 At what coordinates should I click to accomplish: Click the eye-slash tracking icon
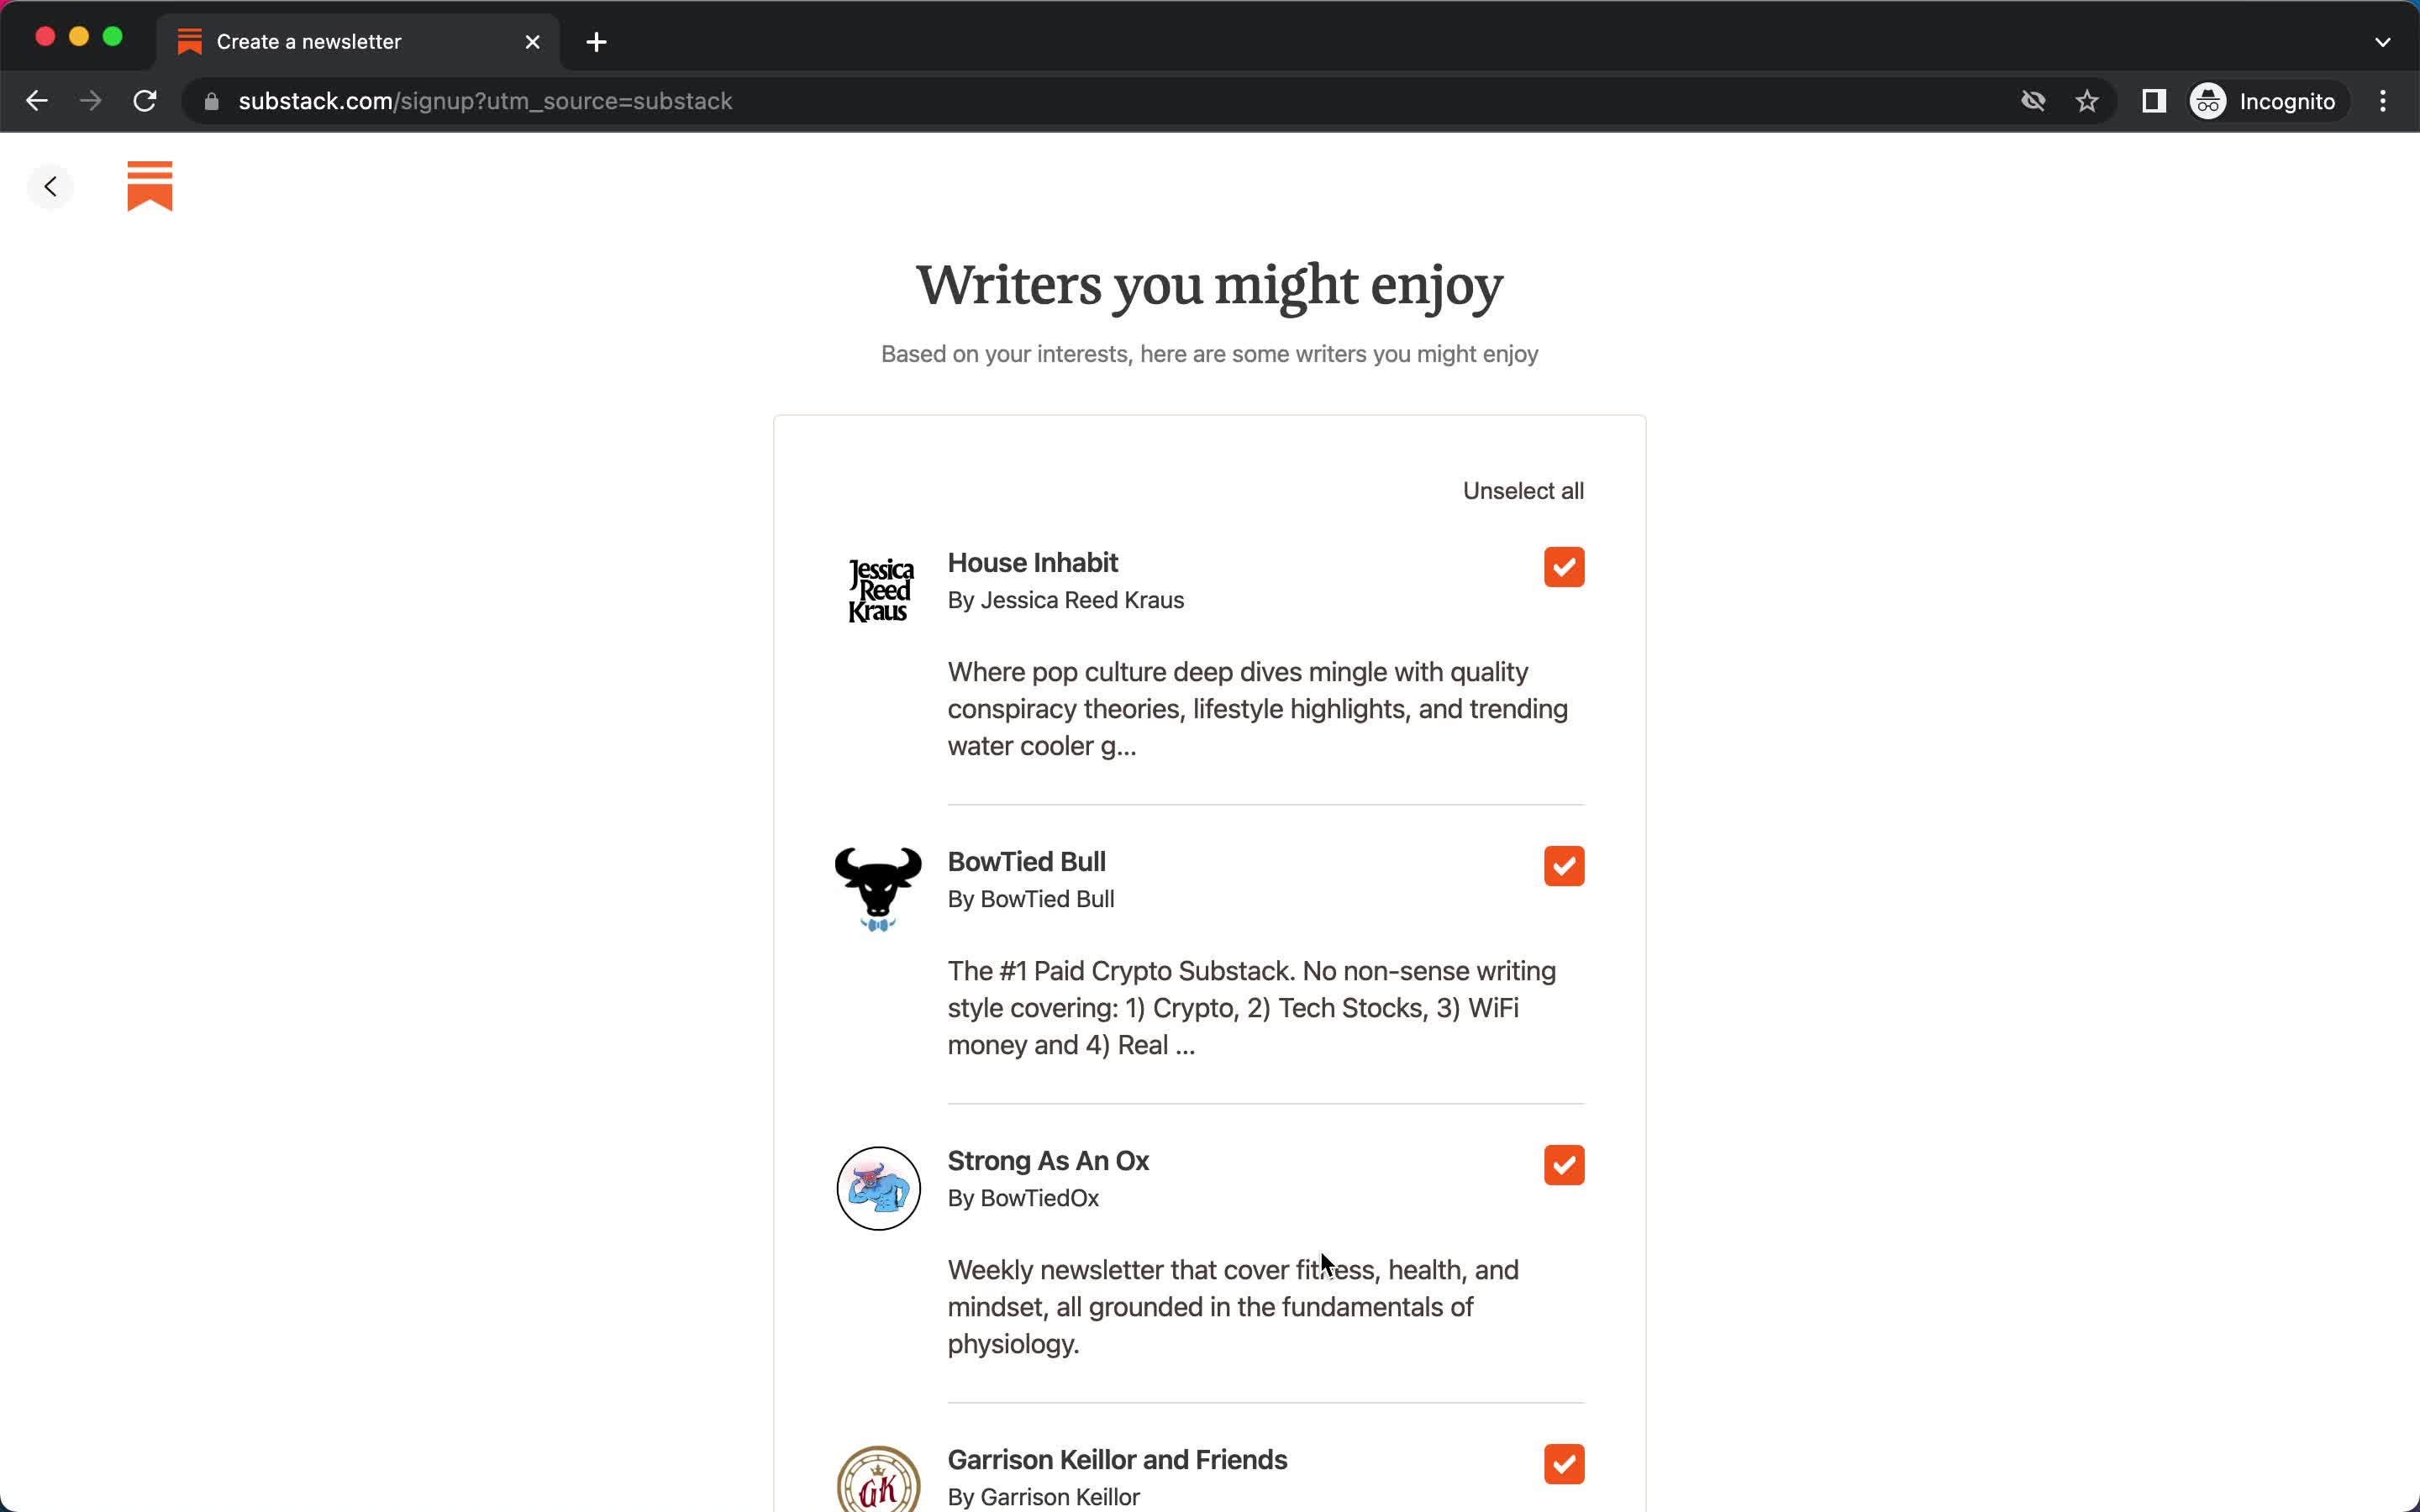(x=2033, y=101)
